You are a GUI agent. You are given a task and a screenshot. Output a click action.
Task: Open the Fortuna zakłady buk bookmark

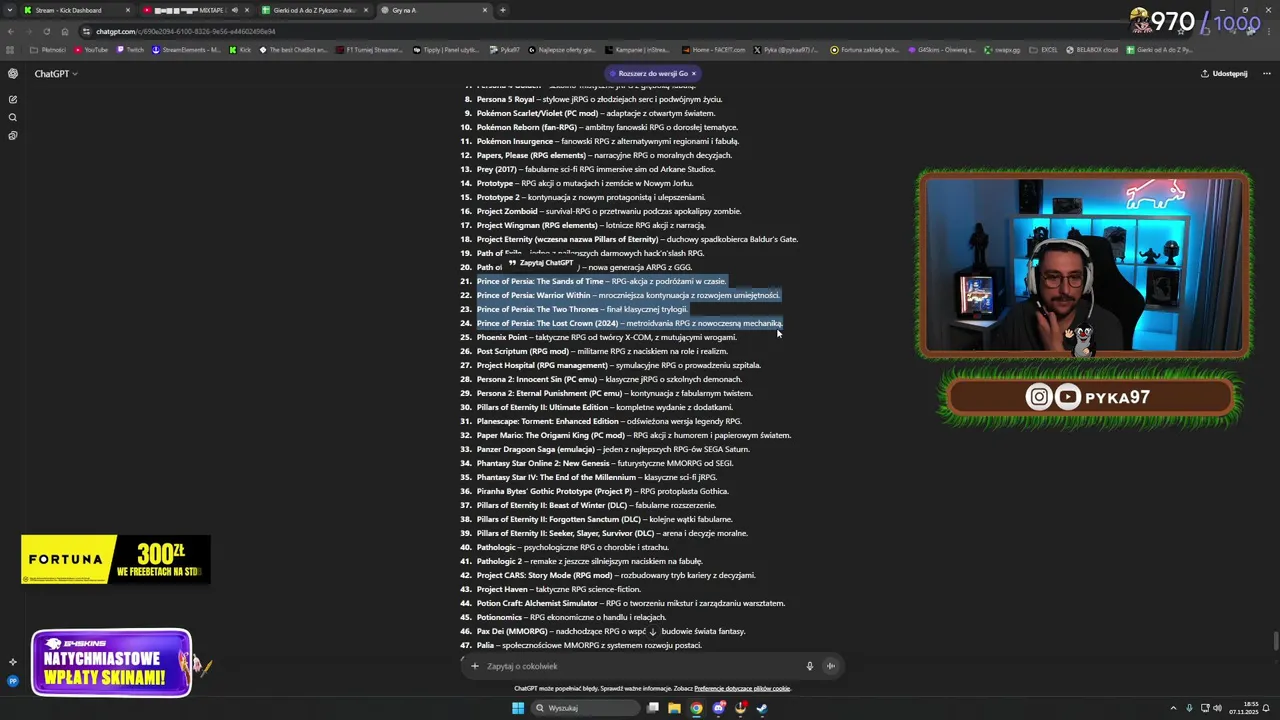click(865, 49)
